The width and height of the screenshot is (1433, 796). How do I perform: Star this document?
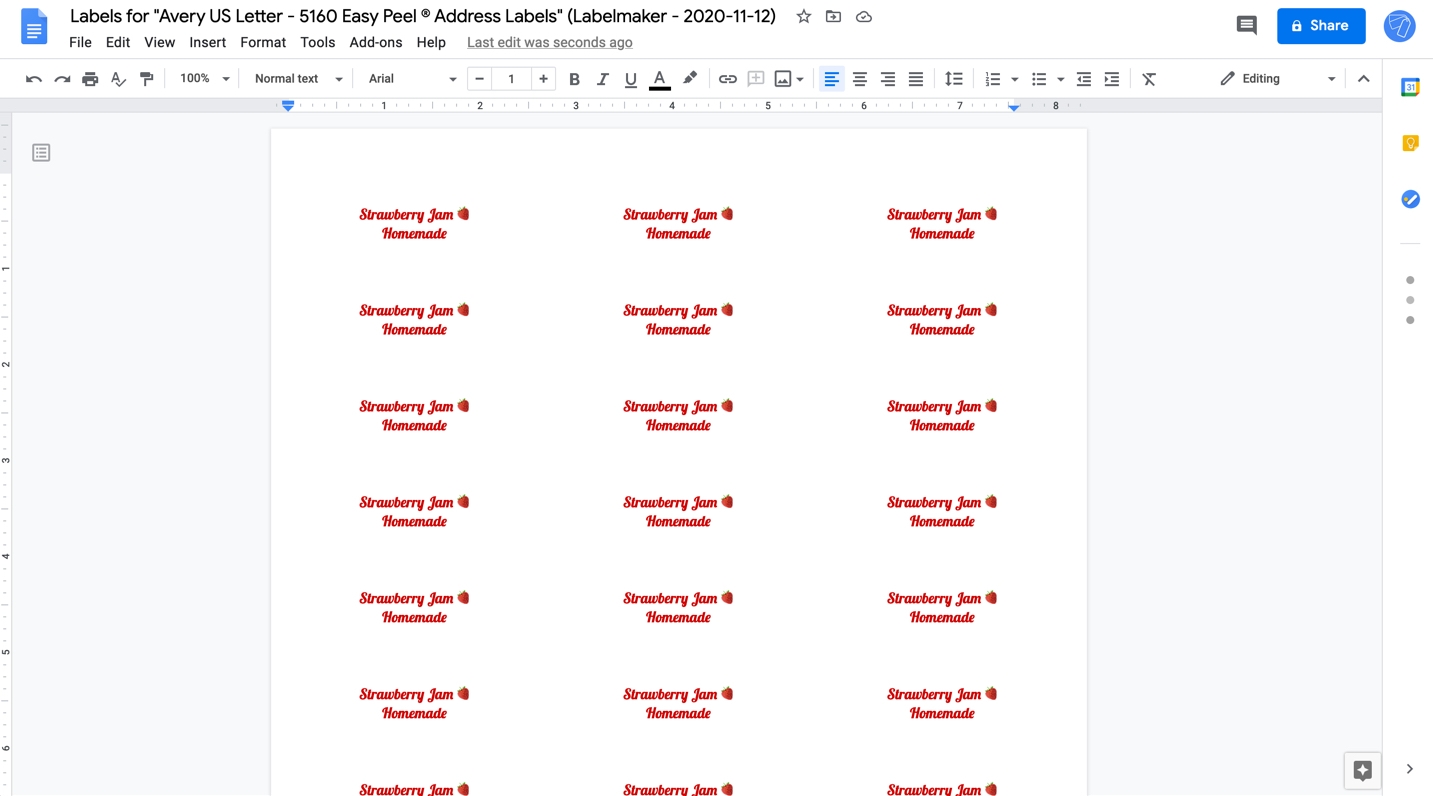tap(803, 17)
